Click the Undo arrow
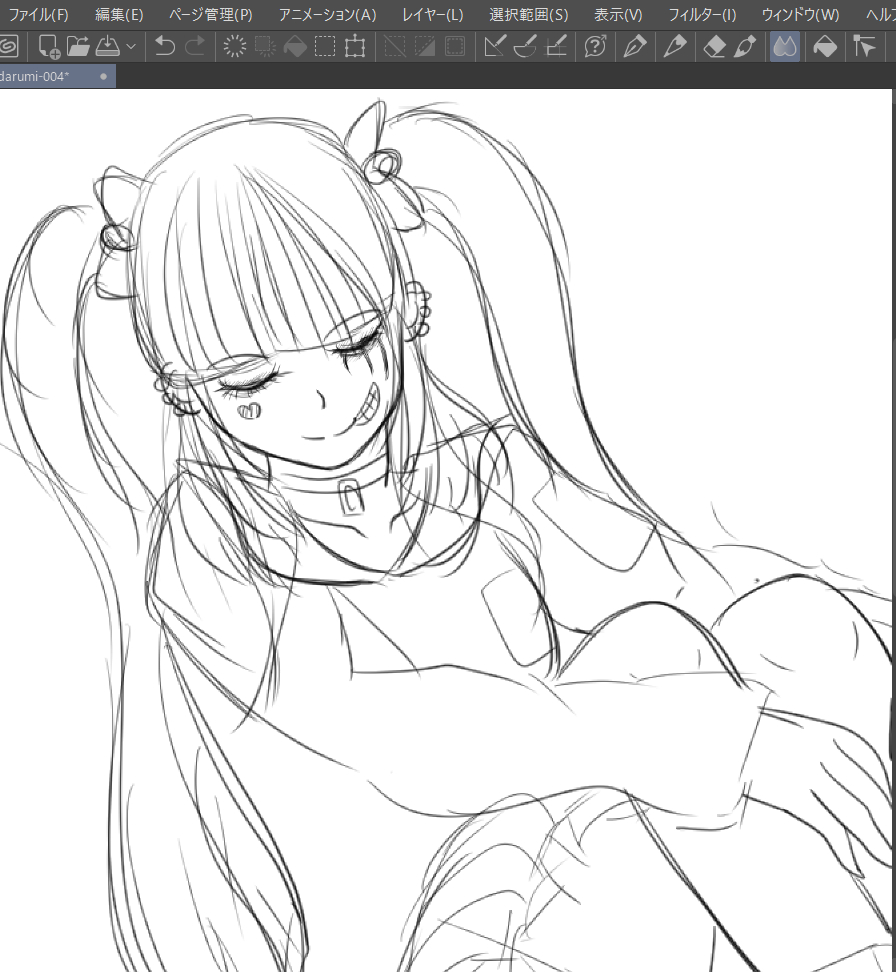 point(164,46)
